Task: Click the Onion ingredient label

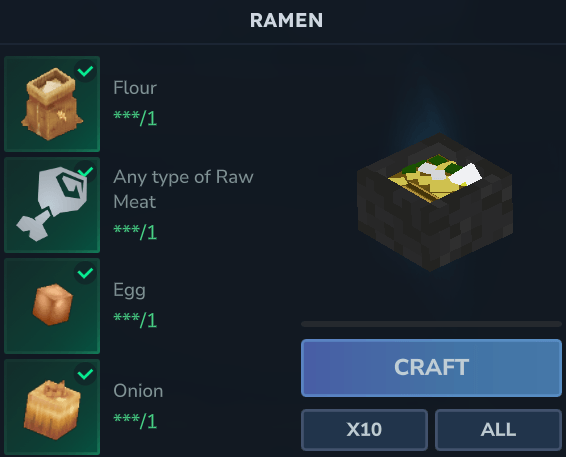Action: 138,391
